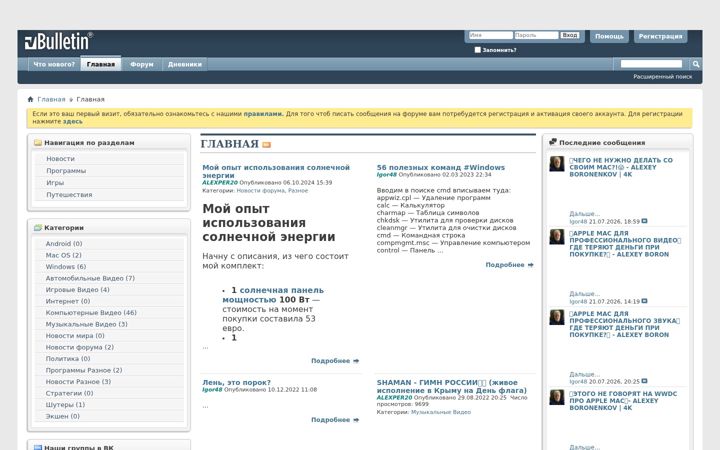
Task: Open the Mac OS (2) category
Action: click(x=63, y=255)
